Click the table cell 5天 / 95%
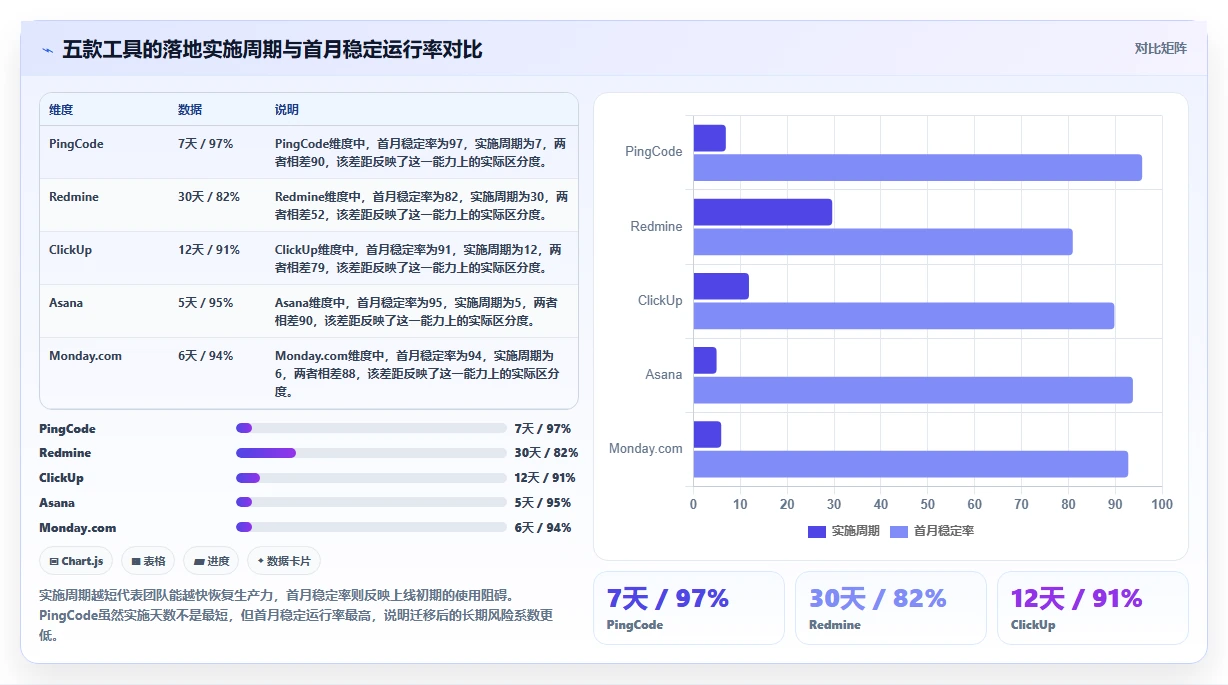 point(205,303)
